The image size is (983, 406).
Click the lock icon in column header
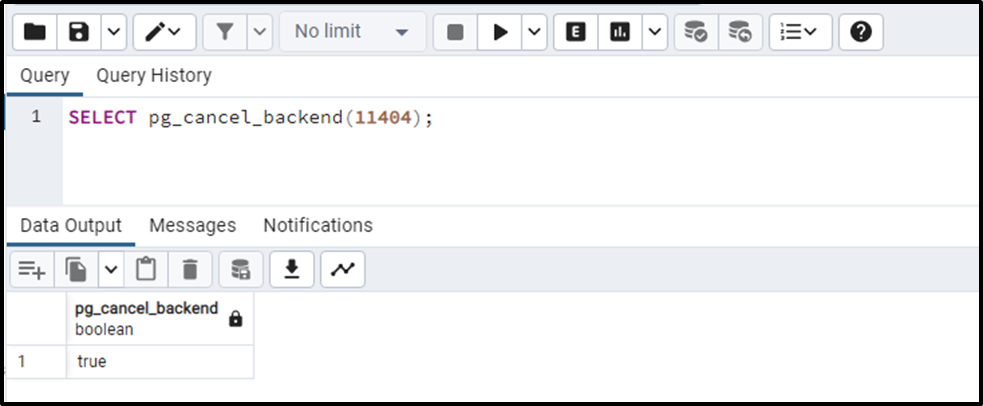(x=236, y=319)
